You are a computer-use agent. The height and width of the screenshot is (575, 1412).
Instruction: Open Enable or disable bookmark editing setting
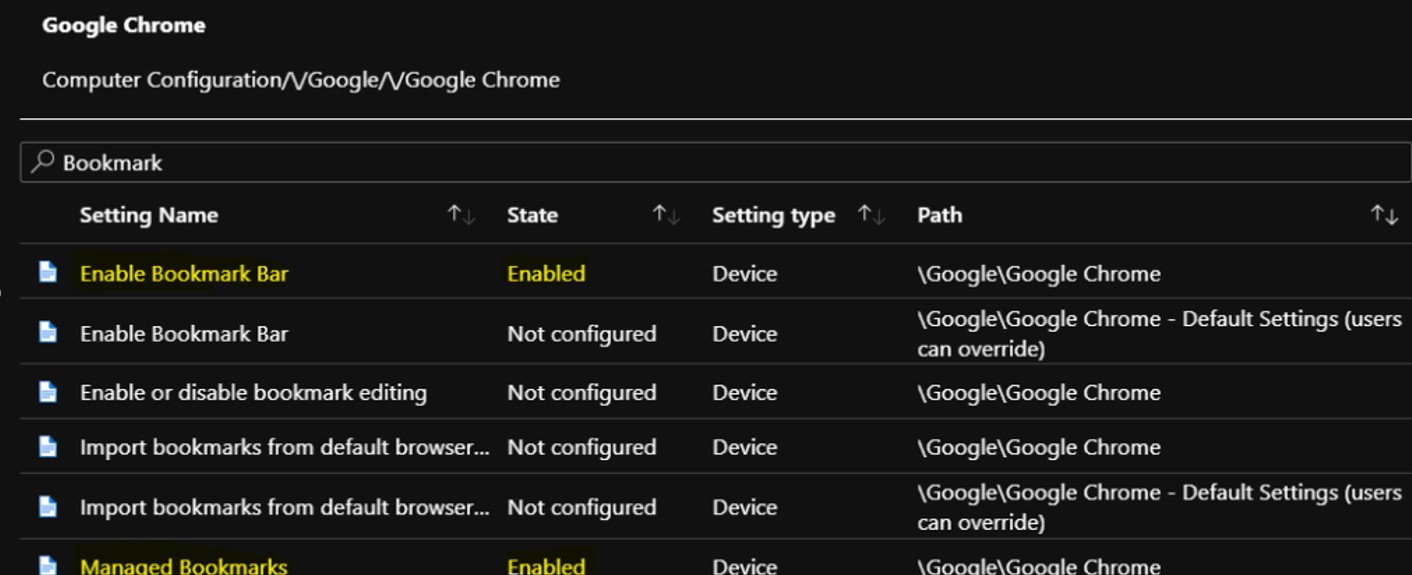coord(253,393)
